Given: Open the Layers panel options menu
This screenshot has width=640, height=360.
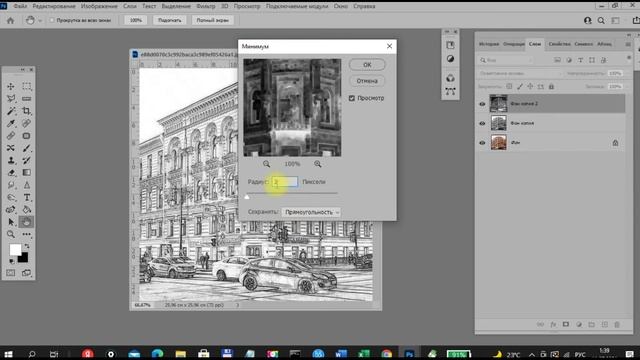Looking at the screenshot, I should coord(628,44).
